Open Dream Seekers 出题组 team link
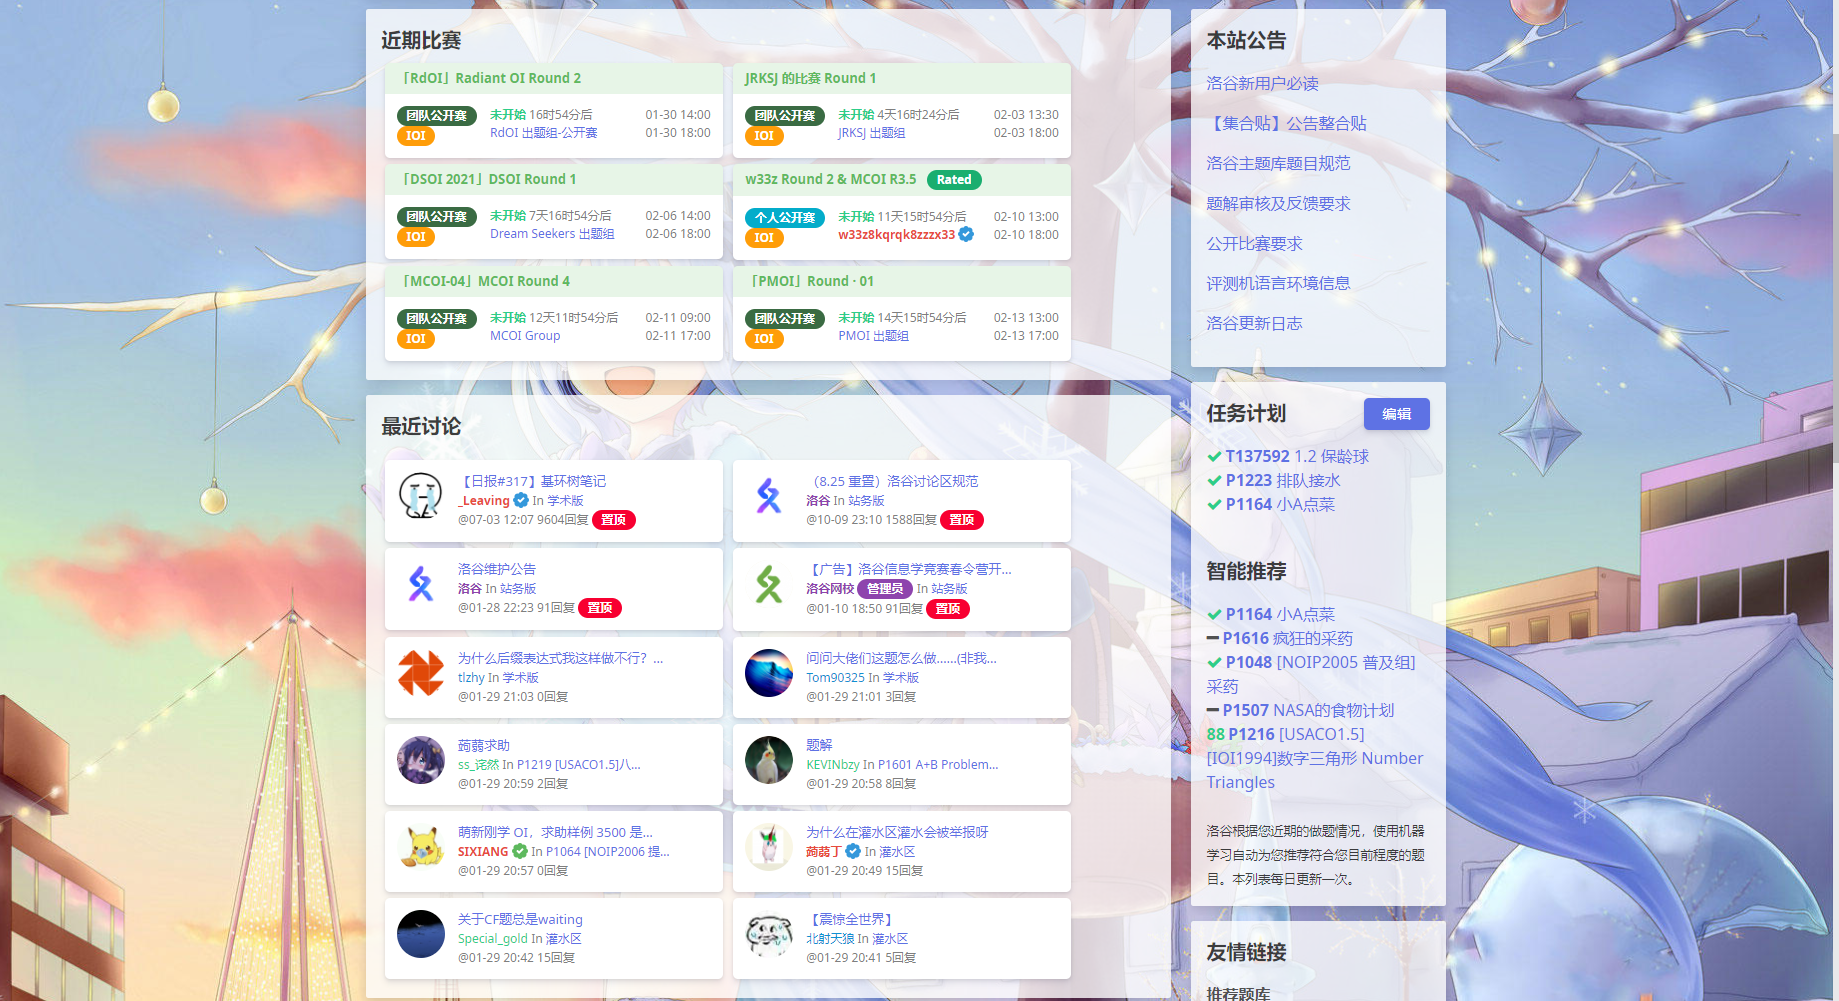The height and width of the screenshot is (1001, 1839). pos(552,234)
